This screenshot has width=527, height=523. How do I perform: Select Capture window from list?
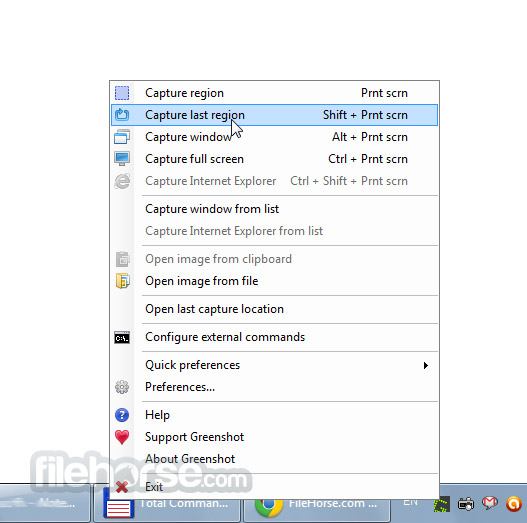tap(274, 209)
